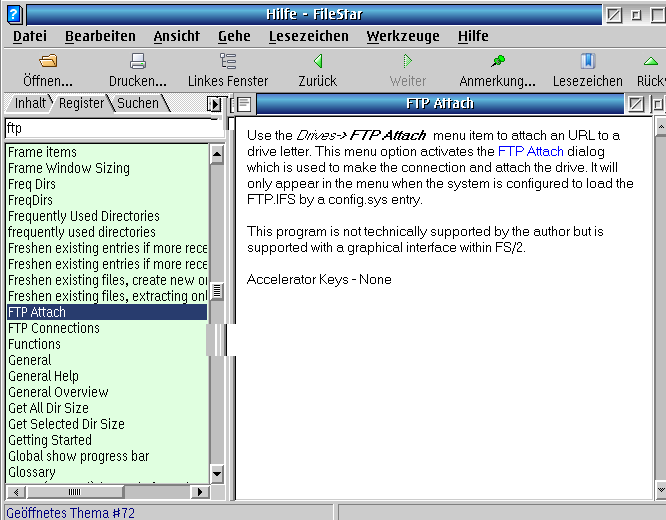666x520 pixels.
Task: Open the Ansicht menu
Action: pos(177,36)
